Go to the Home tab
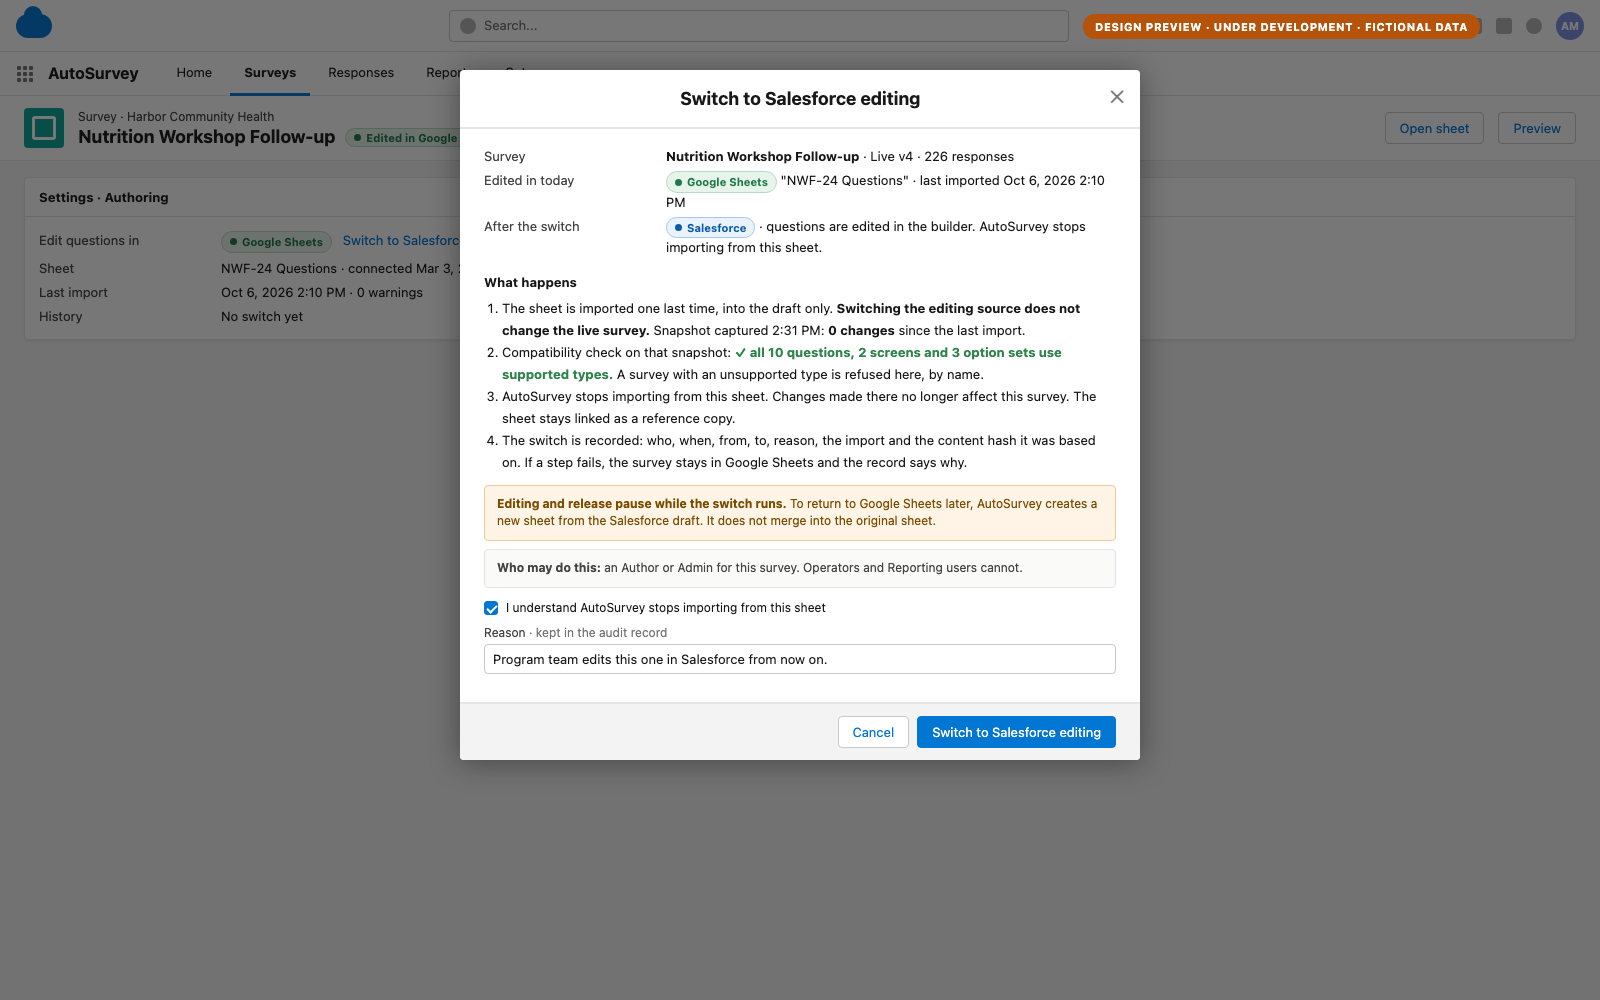Viewport: 1600px width, 1000px height. [x=194, y=73]
